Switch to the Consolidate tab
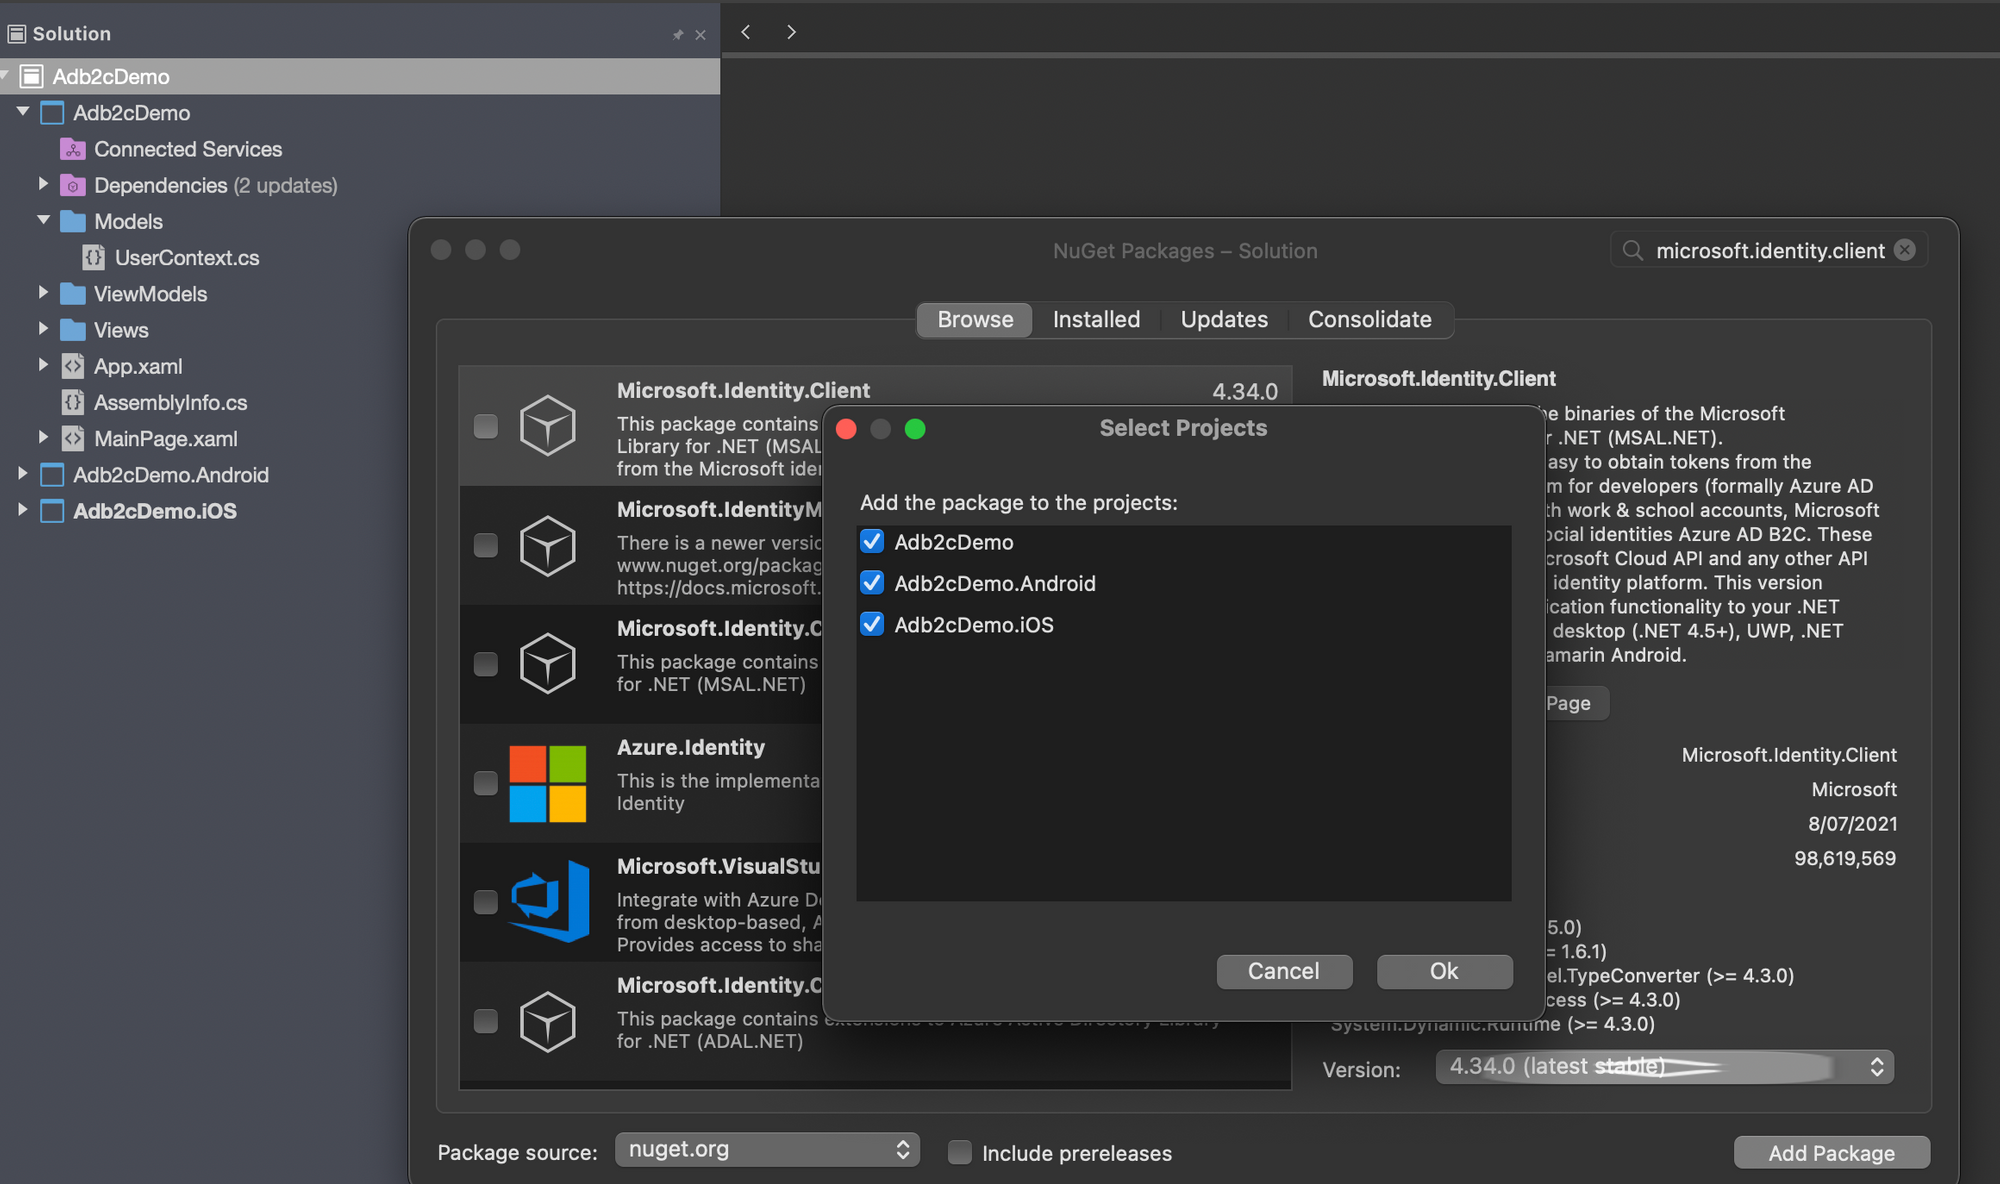2000x1184 pixels. coord(1369,320)
